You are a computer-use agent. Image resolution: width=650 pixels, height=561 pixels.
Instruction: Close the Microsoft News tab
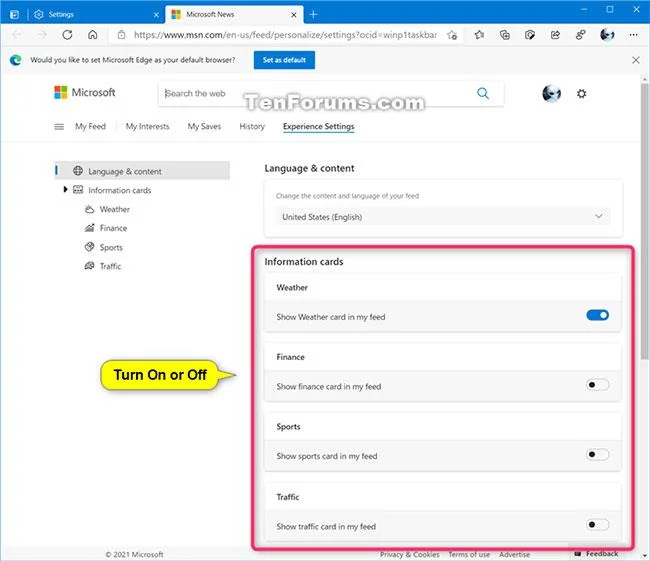point(293,15)
